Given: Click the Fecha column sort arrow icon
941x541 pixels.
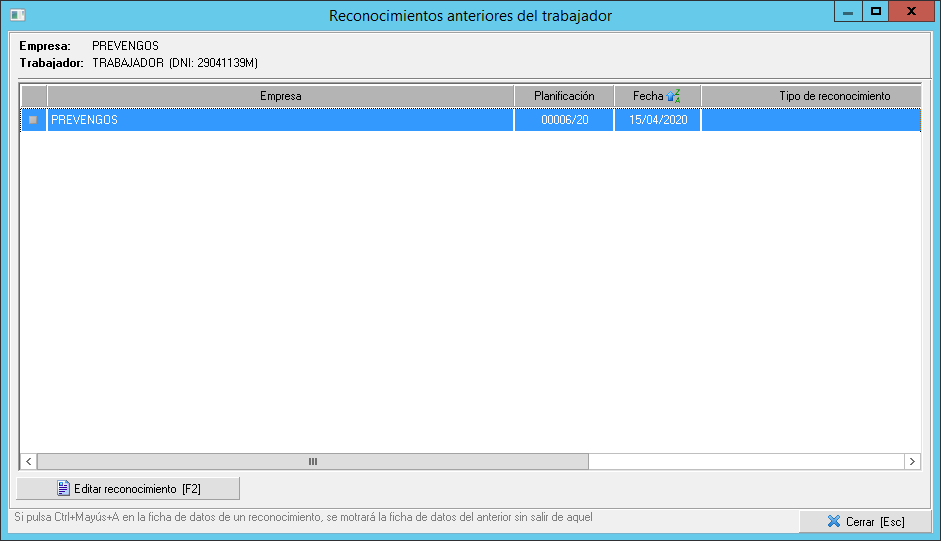Looking at the screenshot, I should [673, 96].
